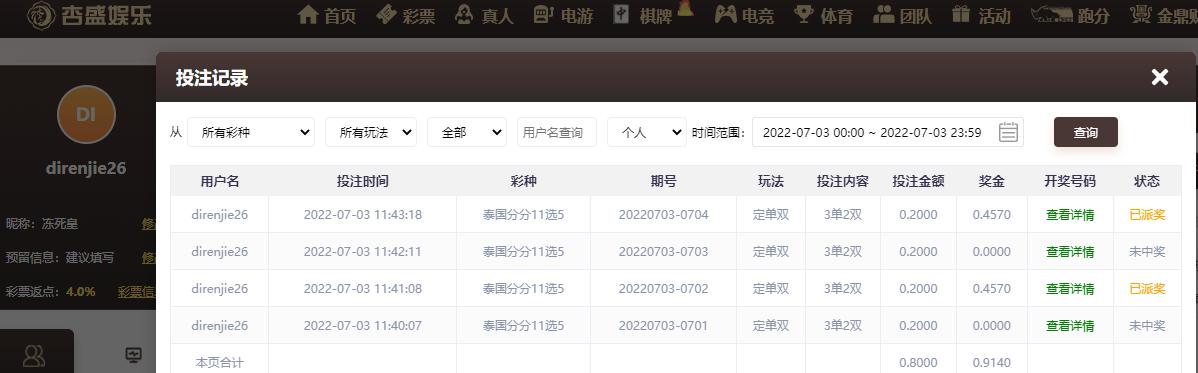View 查看详情 for period 20220703-0701
Viewport: 1198px width, 373px height.
(1070, 326)
